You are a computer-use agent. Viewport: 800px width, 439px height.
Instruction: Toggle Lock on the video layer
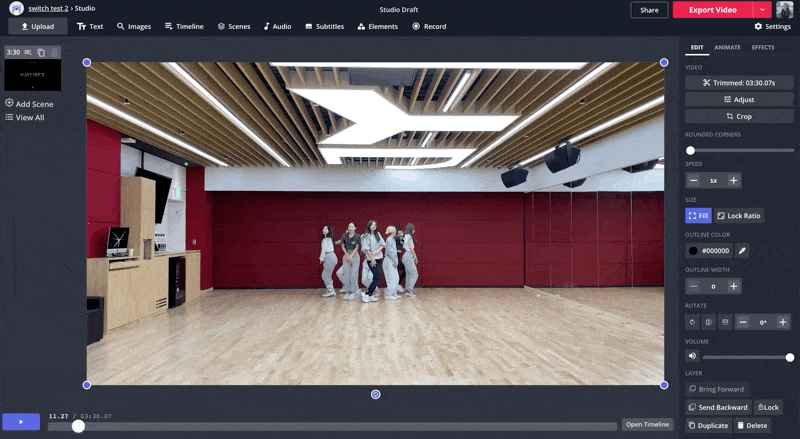[x=767, y=407]
